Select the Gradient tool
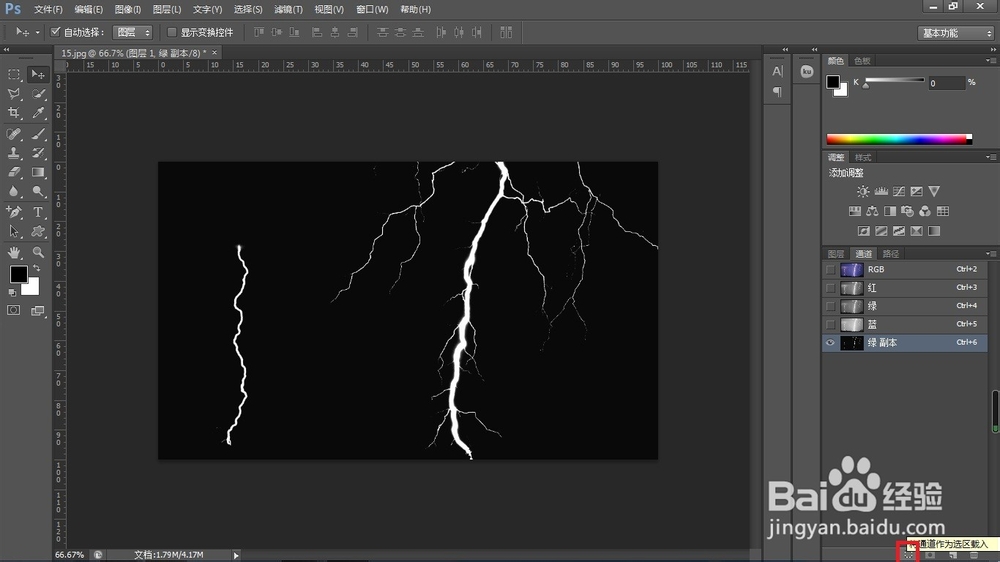The width and height of the screenshot is (1000, 562). (38, 172)
